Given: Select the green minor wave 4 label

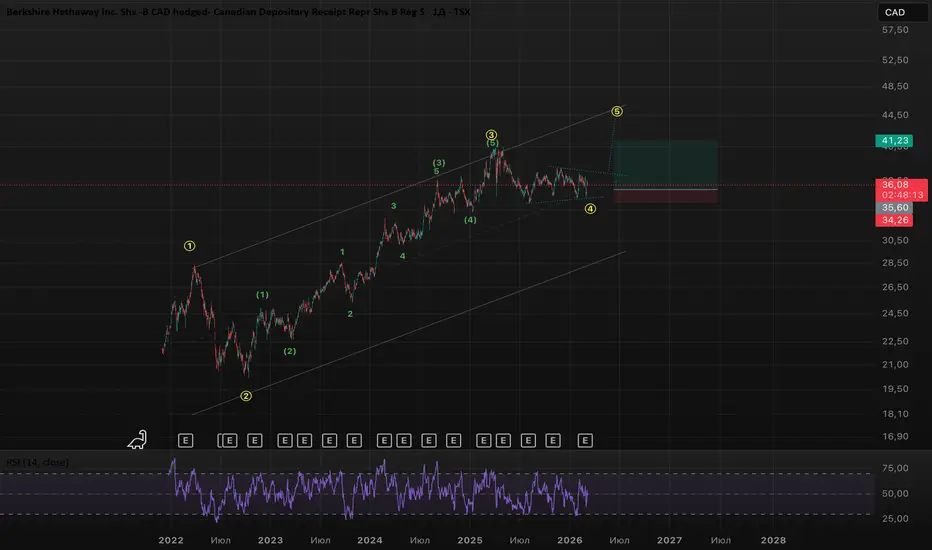Looking at the screenshot, I should click(x=402, y=256).
